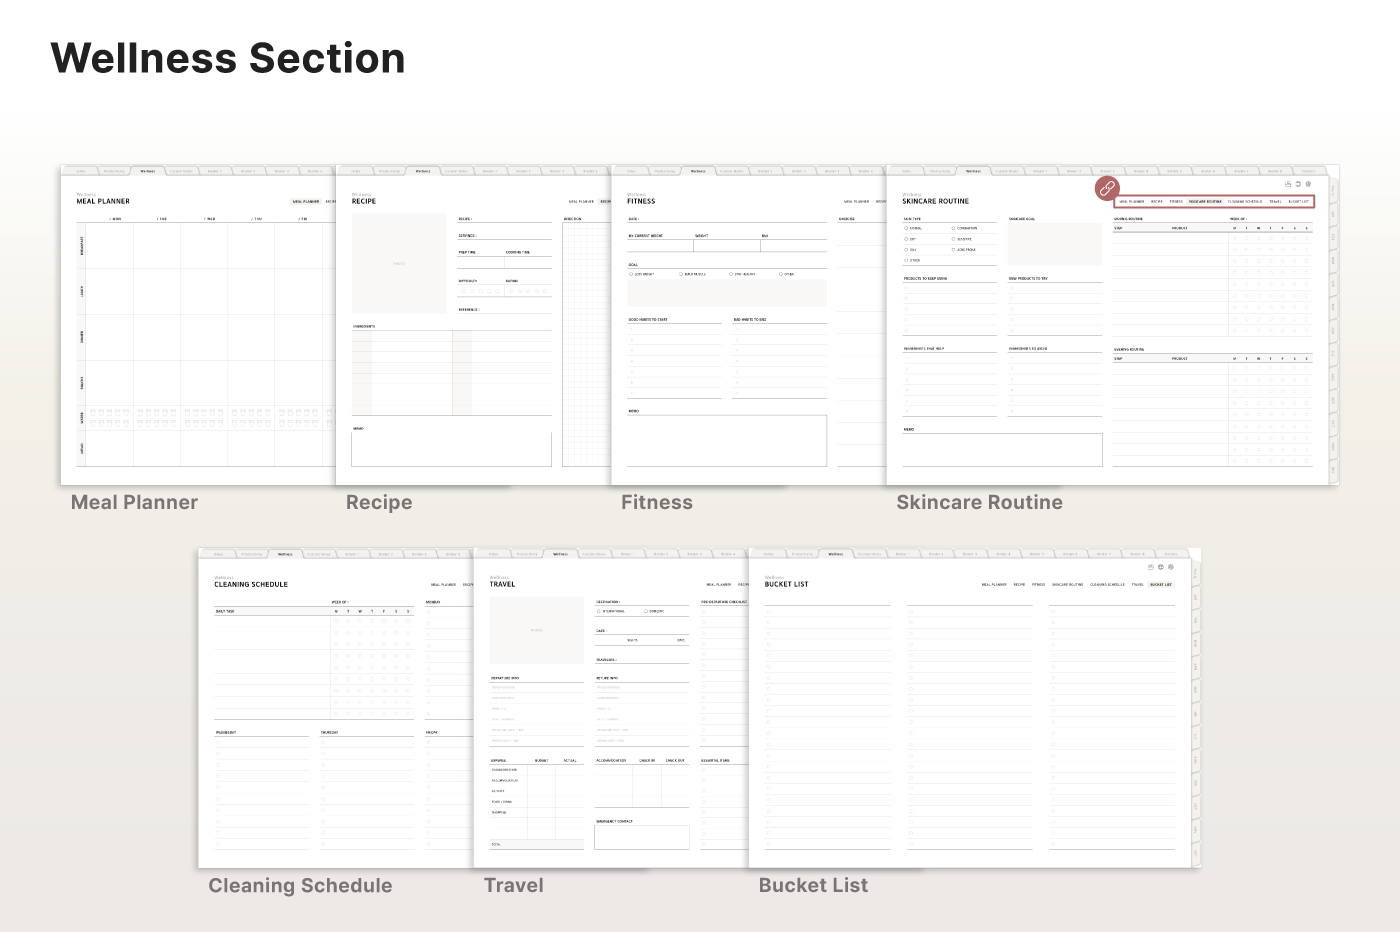Open Productivity tab on Meal Planner page
The width and height of the screenshot is (1400, 932).
click(114, 171)
